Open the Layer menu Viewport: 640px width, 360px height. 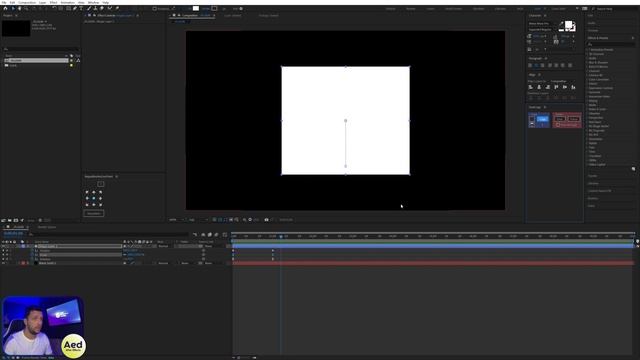click(42, 2)
